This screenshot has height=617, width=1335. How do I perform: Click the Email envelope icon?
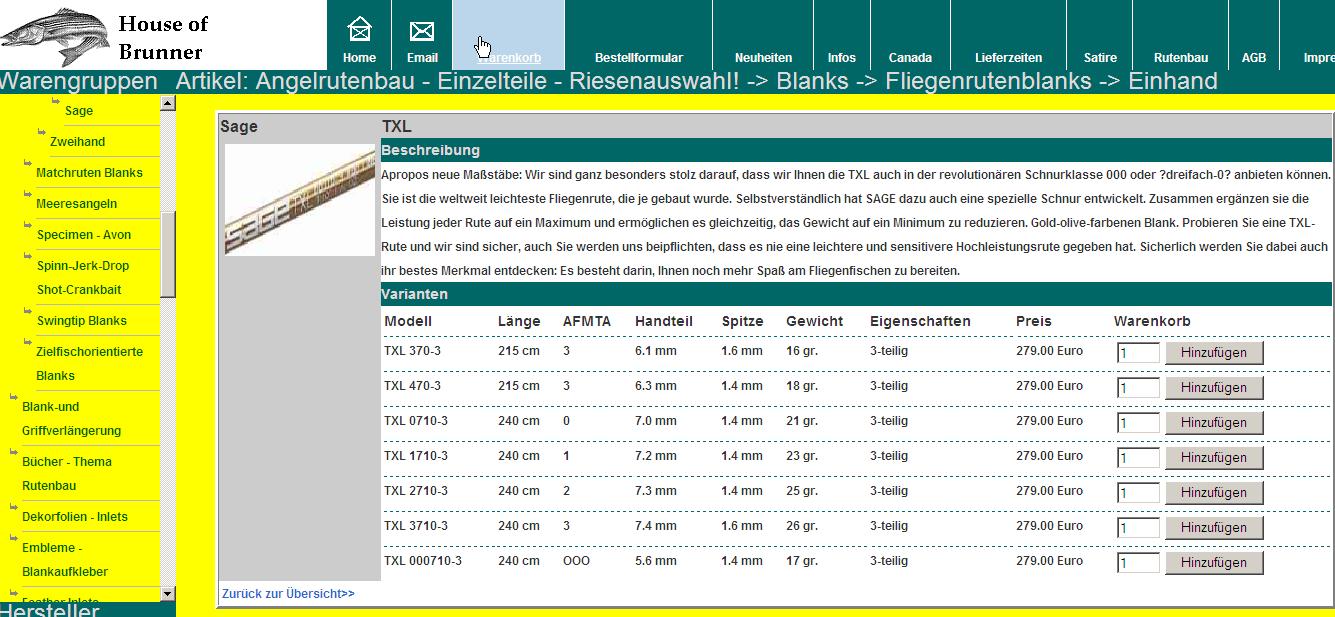pyautogui.click(x=422, y=31)
